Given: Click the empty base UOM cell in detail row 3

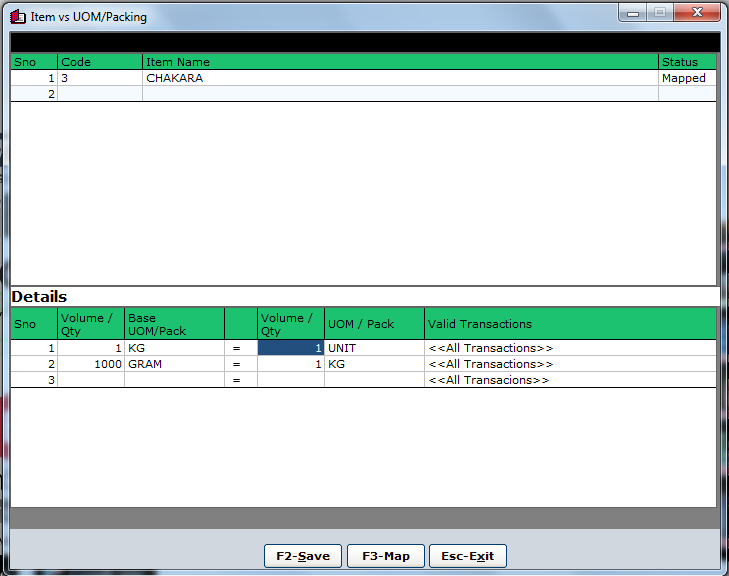Looking at the screenshot, I should point(174,380).
